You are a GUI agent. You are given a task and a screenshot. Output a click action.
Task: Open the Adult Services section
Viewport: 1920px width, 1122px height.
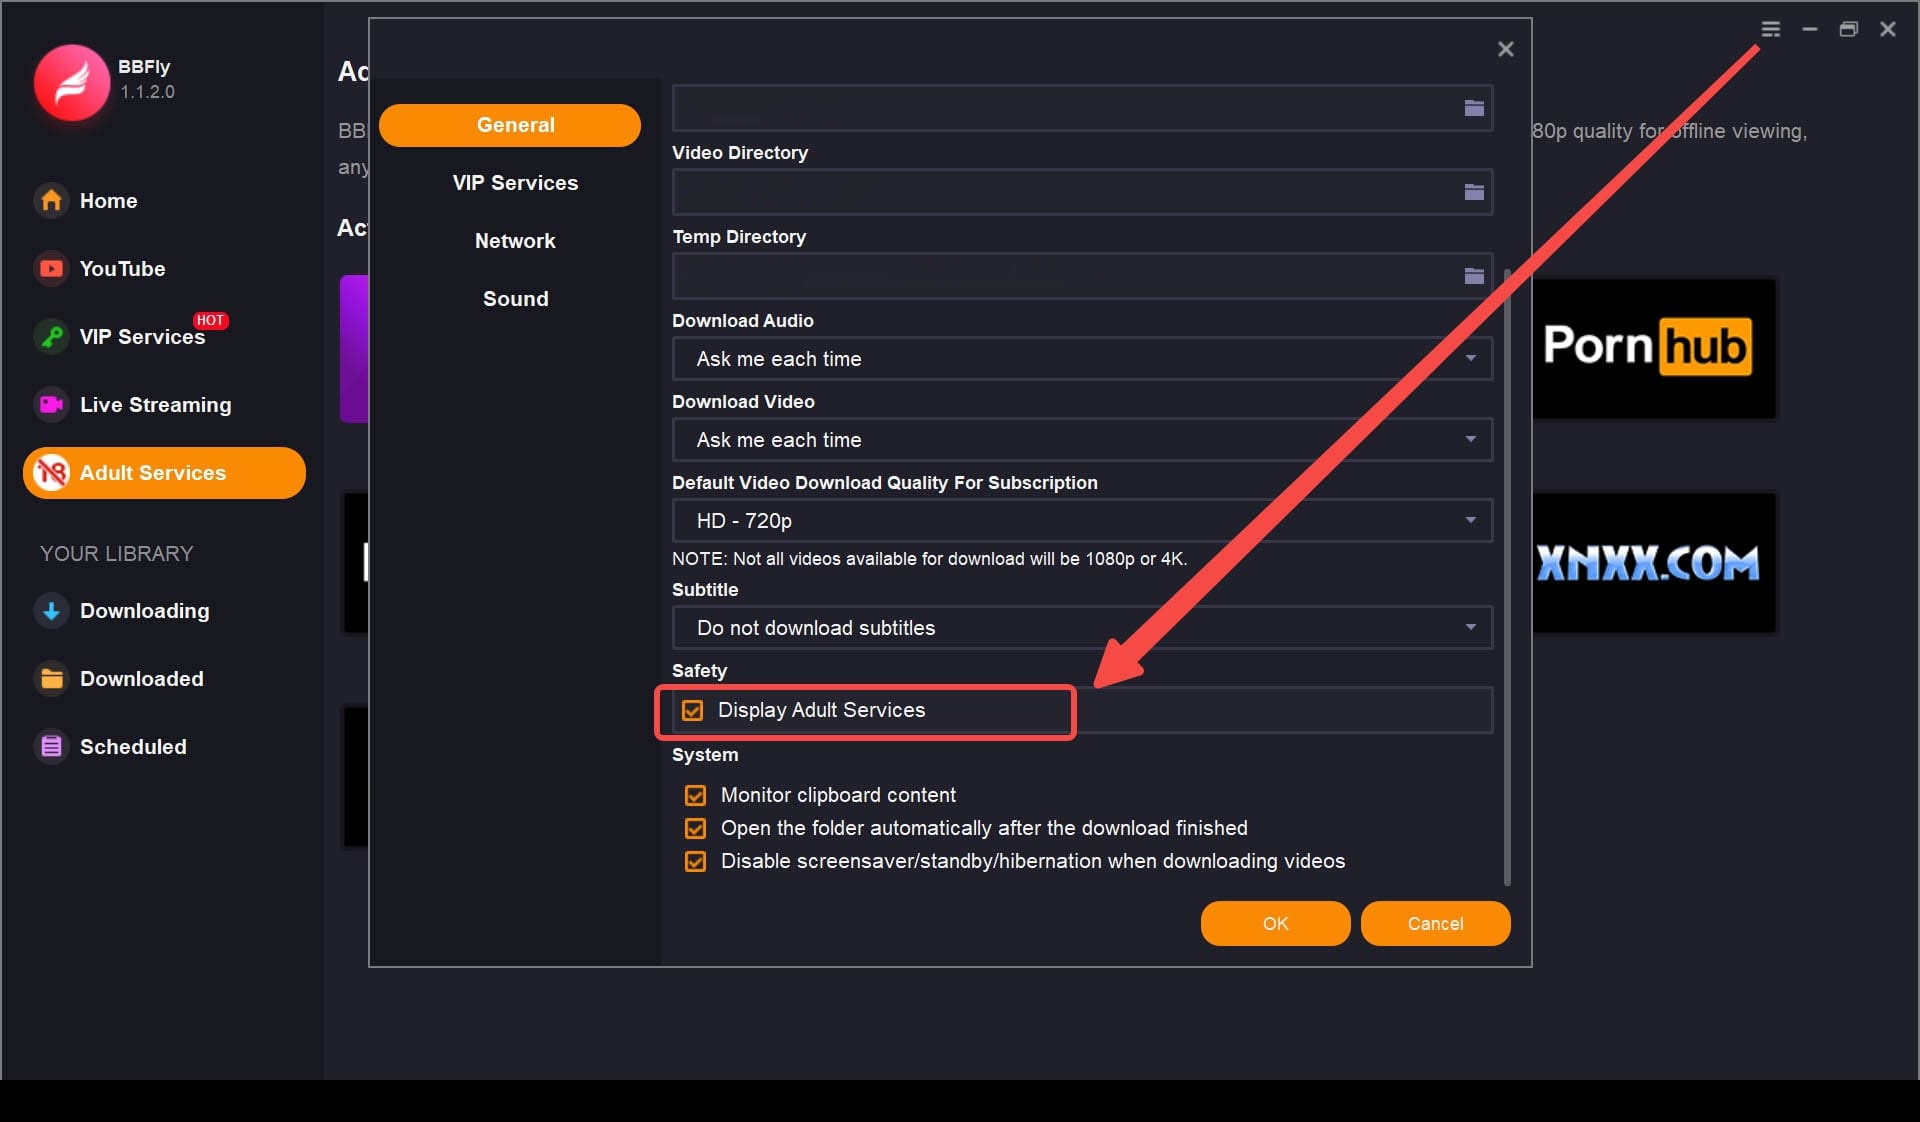click(152, 473)
